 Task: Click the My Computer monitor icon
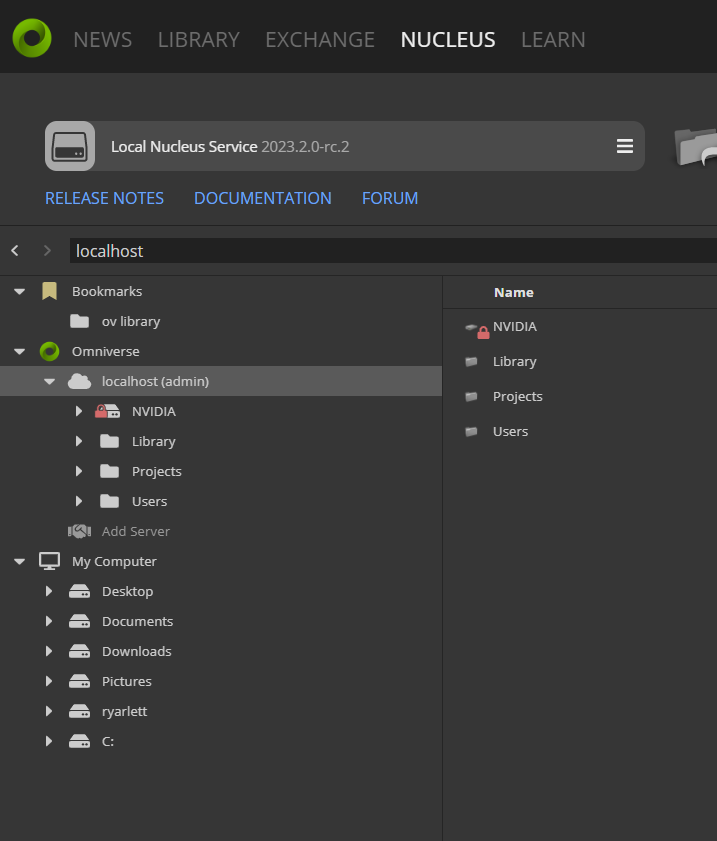(x=49, y=562)
